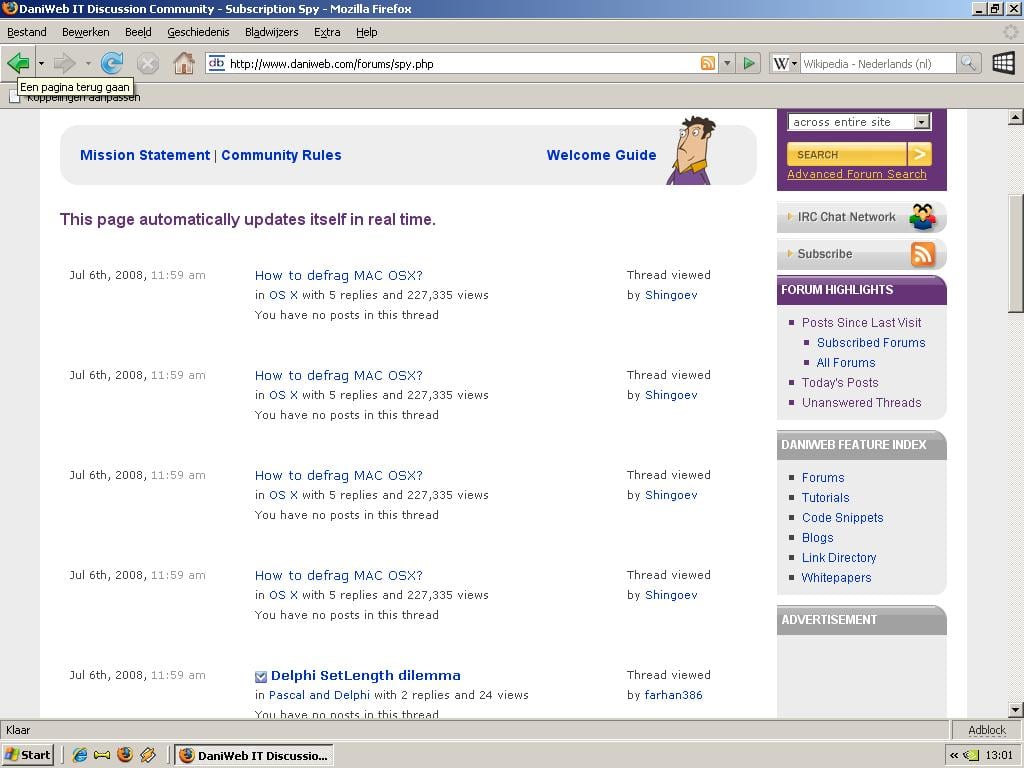
Task: Open the Subscribed Forums link
Action: pos(871,343)
